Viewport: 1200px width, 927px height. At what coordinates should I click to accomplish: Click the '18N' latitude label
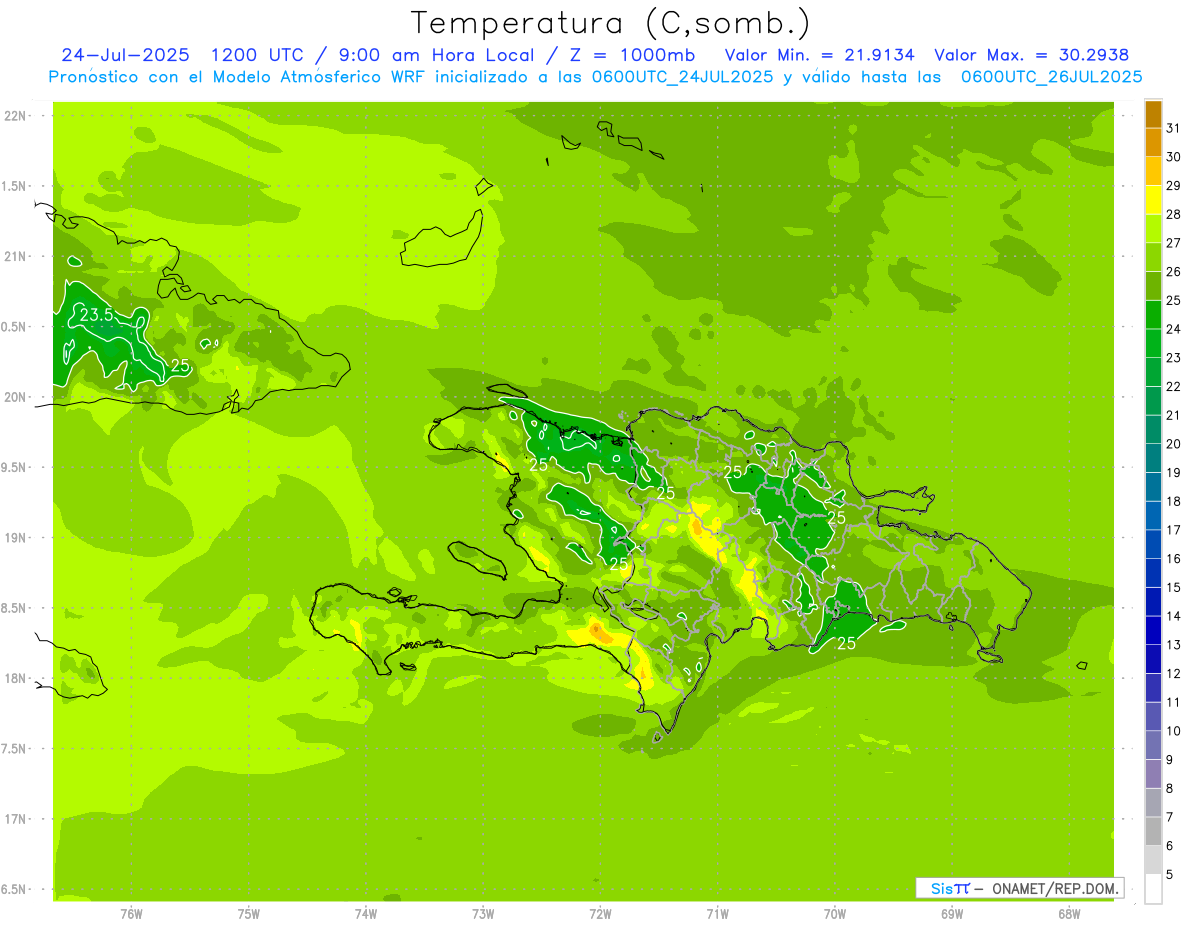point(15,678)
